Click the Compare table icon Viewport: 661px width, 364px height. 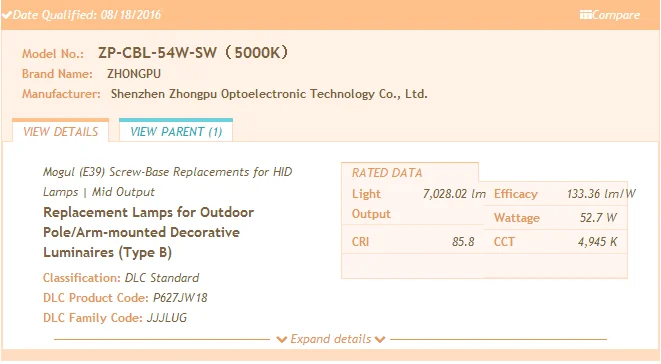(586, 15)
